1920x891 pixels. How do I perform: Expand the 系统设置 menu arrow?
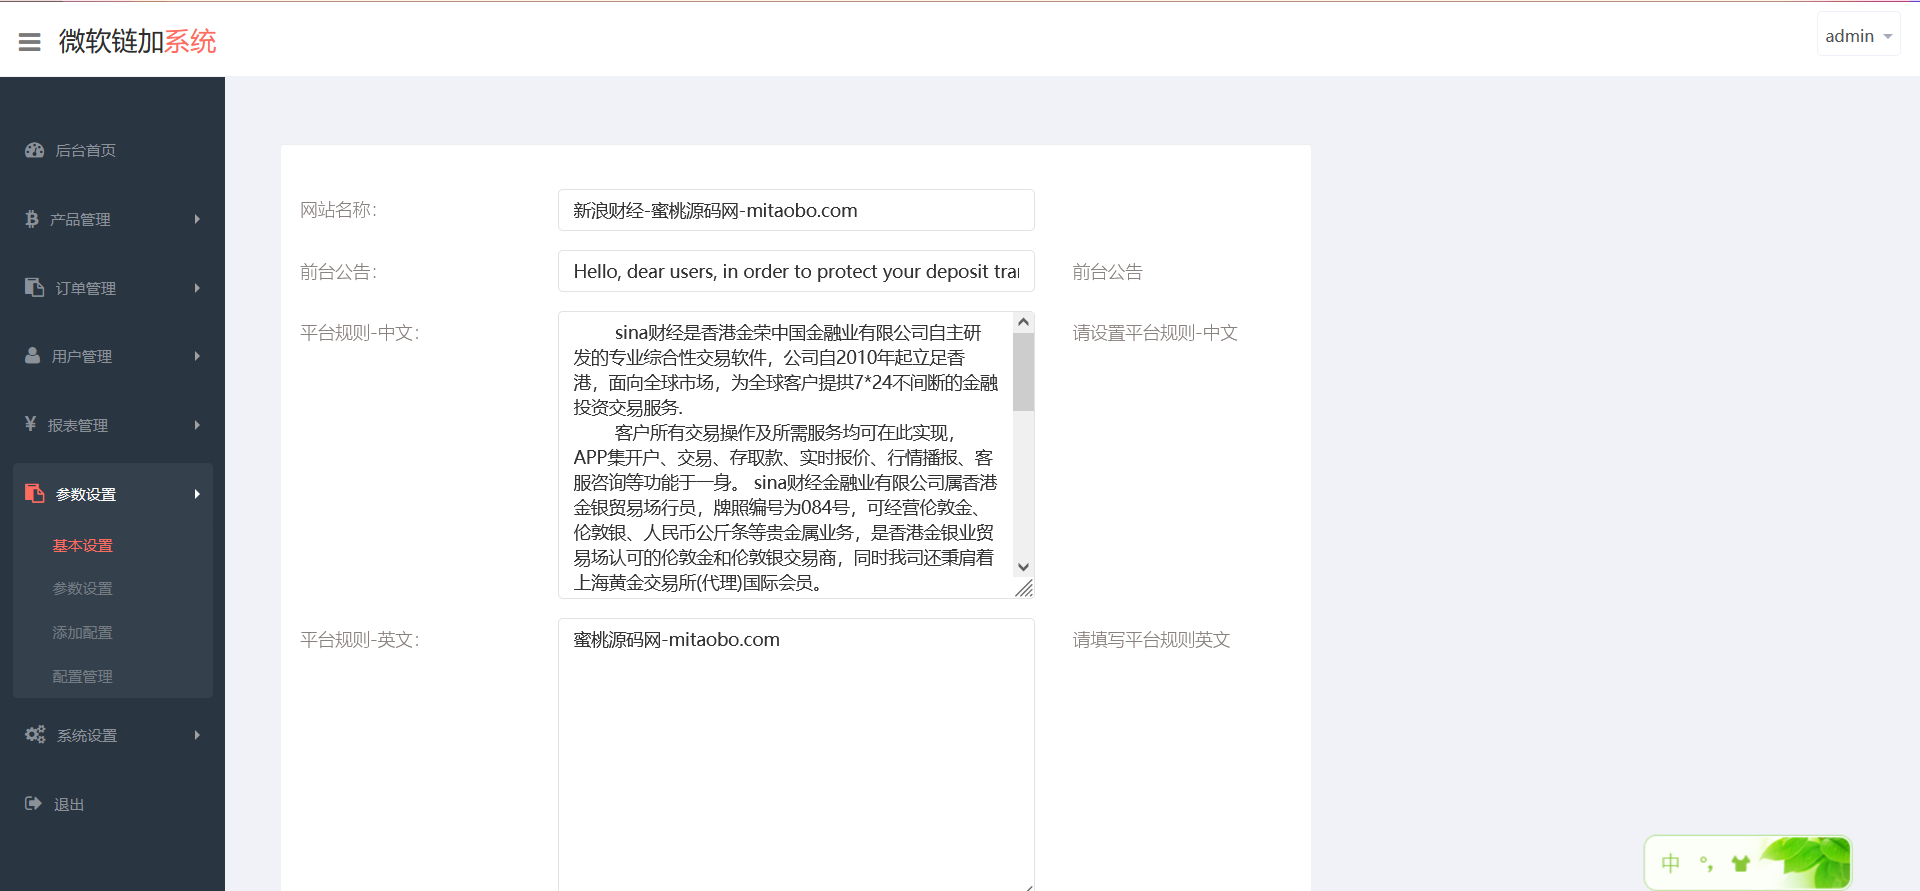click(197, 735)
